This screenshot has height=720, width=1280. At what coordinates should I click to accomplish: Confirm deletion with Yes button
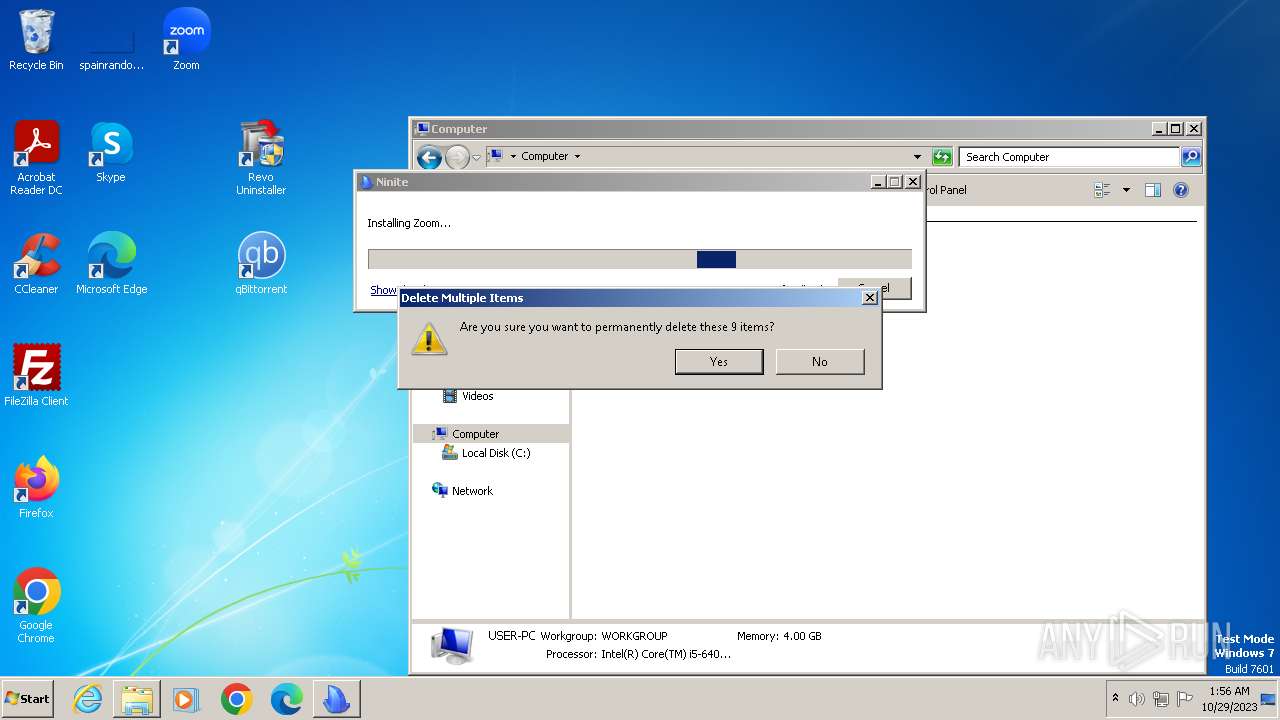coord(719,361)
